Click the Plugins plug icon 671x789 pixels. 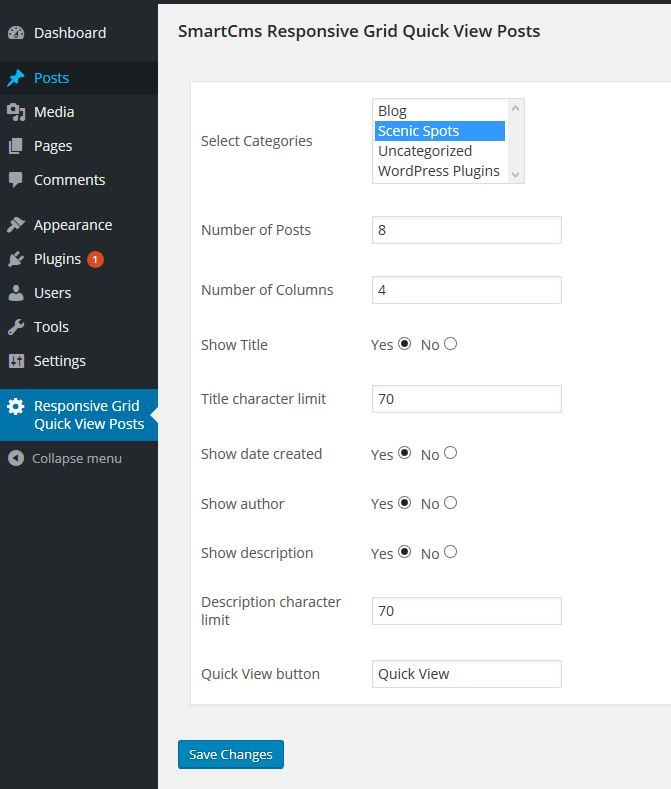15,259
